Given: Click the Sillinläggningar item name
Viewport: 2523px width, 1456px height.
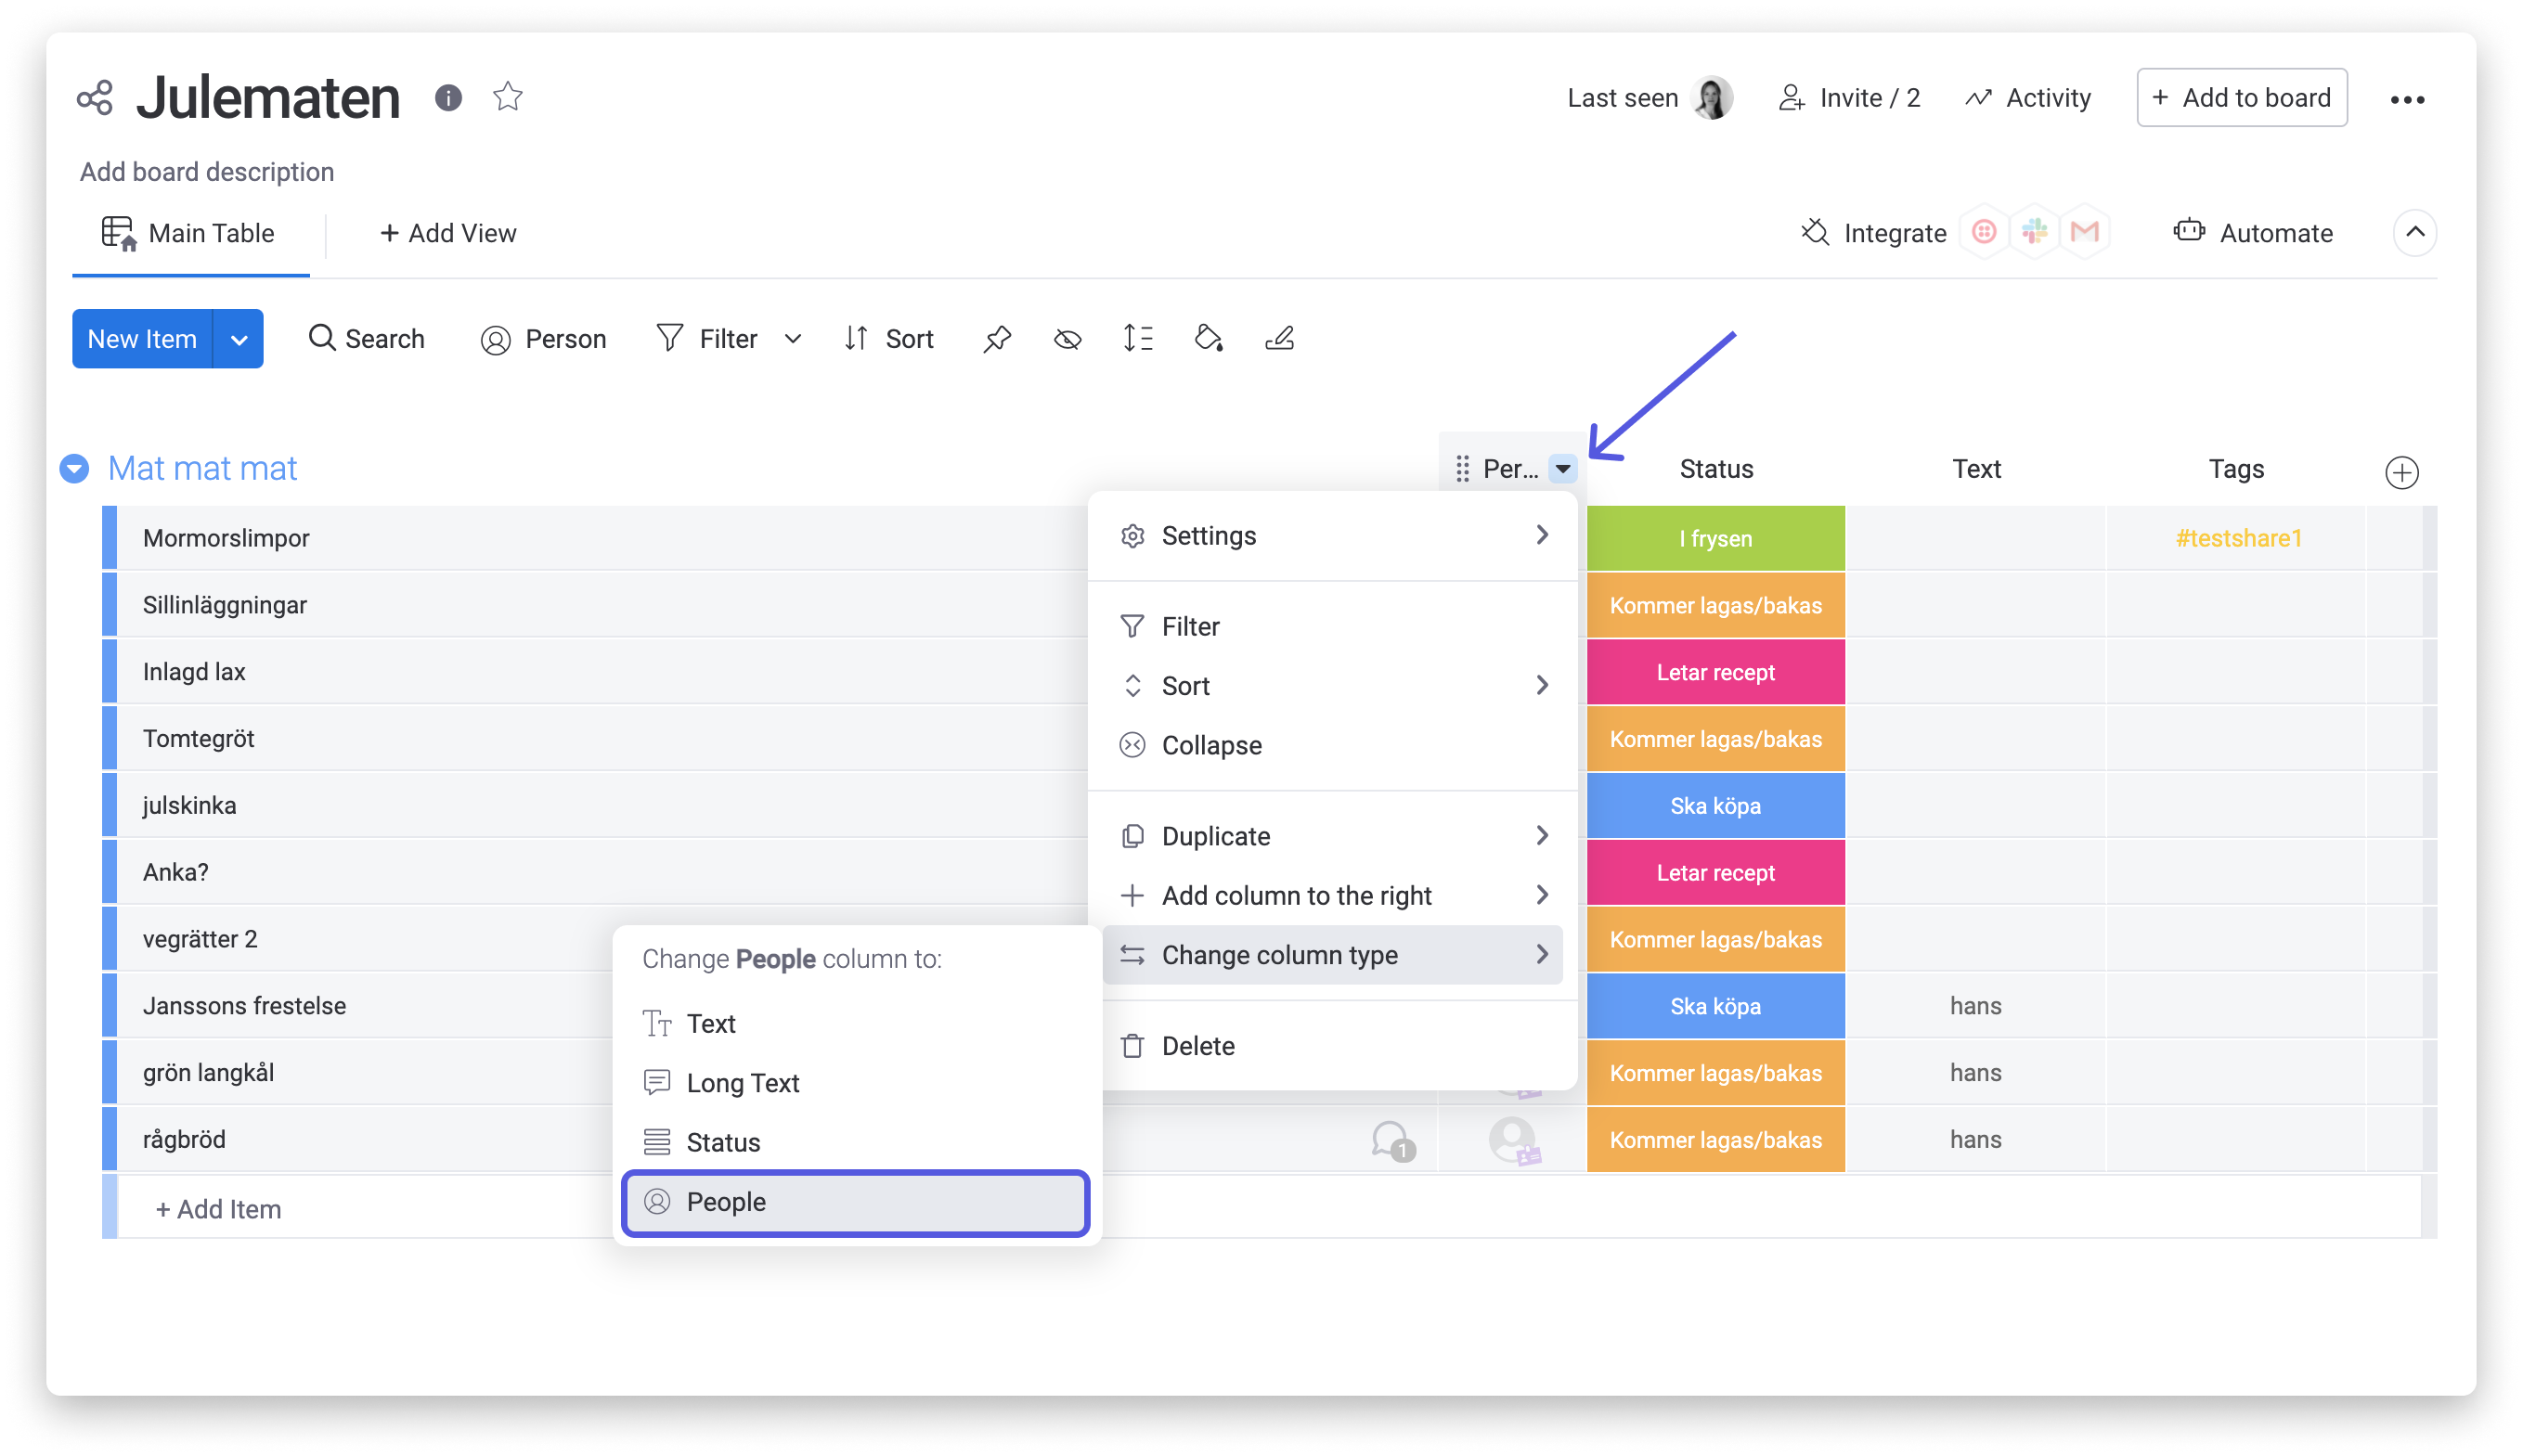Looking at the screenshot, I should coord(224,605).
